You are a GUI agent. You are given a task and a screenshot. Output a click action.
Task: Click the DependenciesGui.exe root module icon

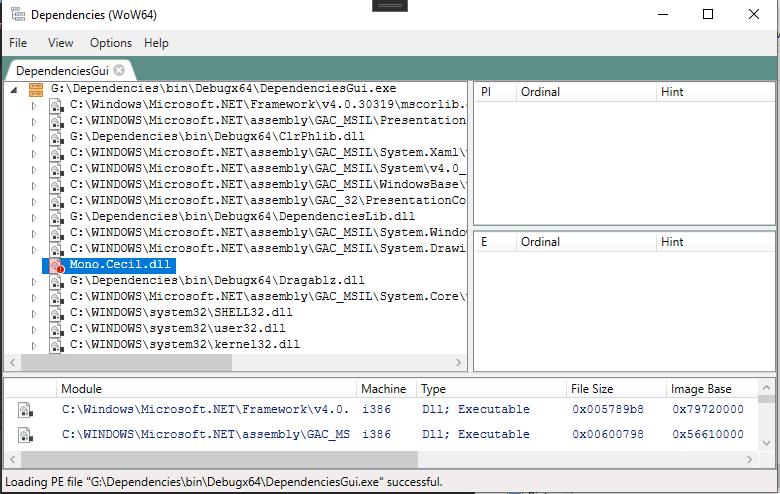tap(36, 90)
